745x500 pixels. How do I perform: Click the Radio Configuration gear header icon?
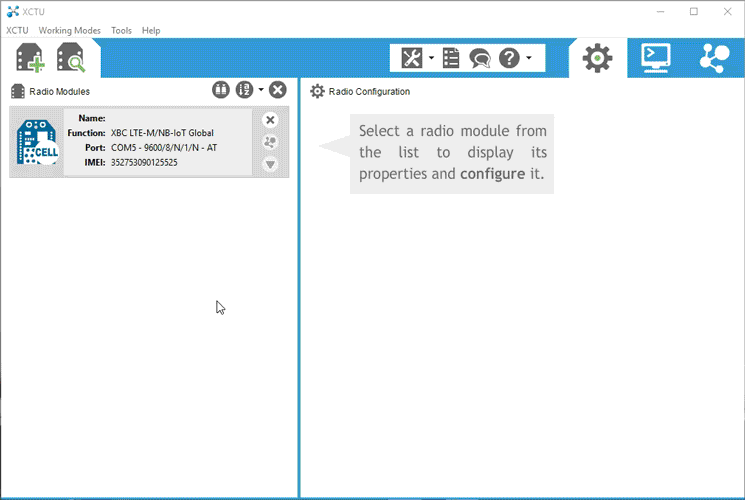pos(317,91)
